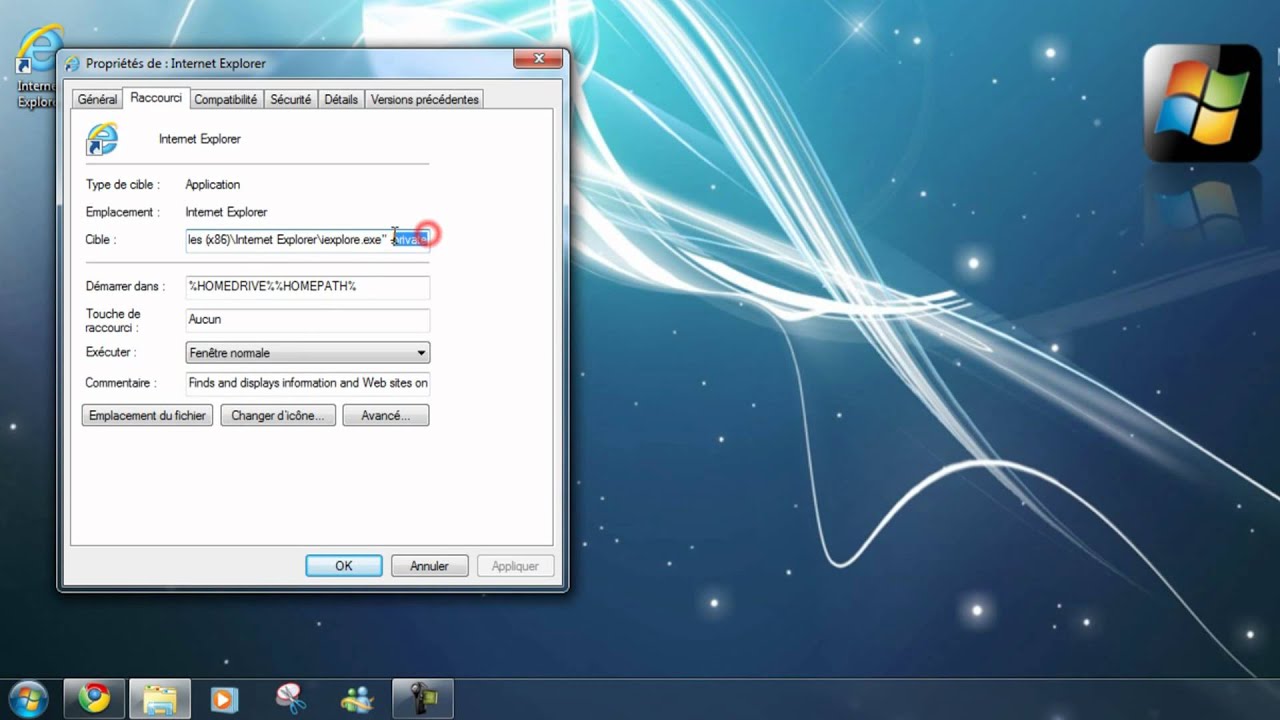Image resolution: width=1280 pixels, height=720 pixels.
Task: Click the Type de cible label
Action: (121, 184)
